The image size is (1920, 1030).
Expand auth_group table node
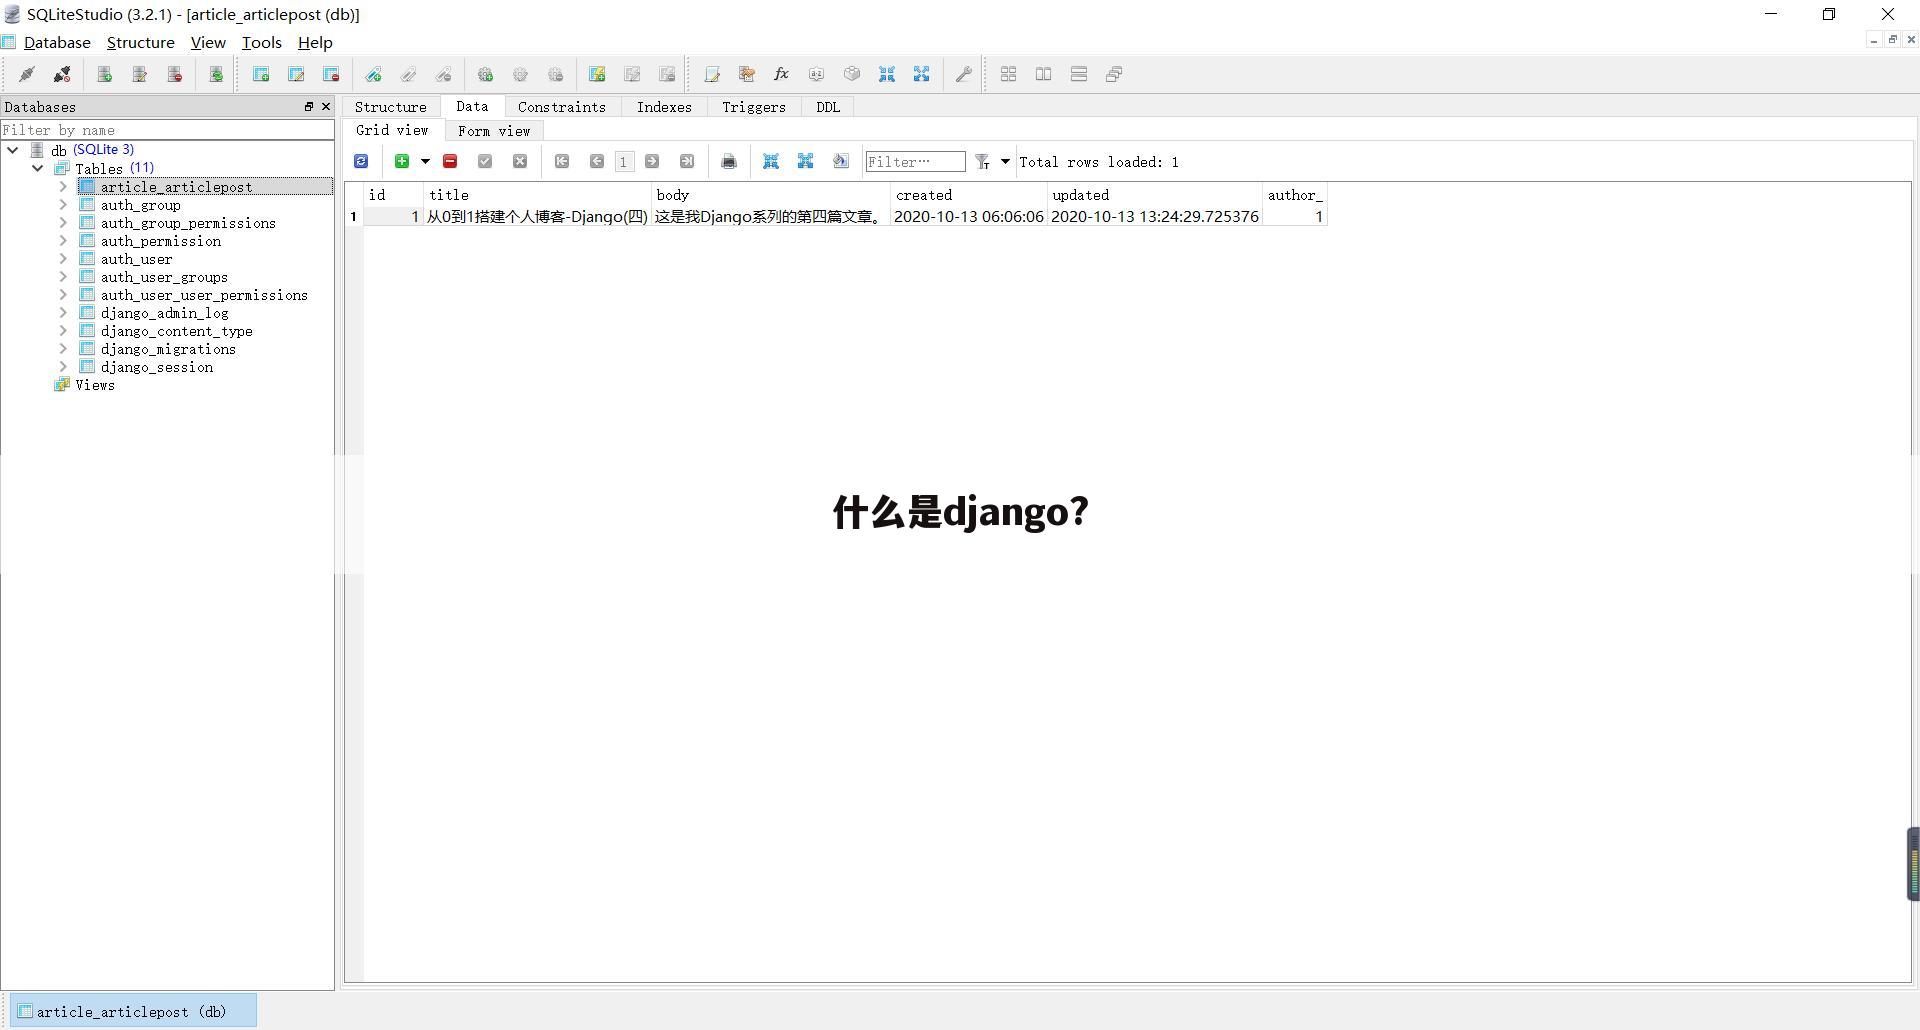click(x=63, y=204)
